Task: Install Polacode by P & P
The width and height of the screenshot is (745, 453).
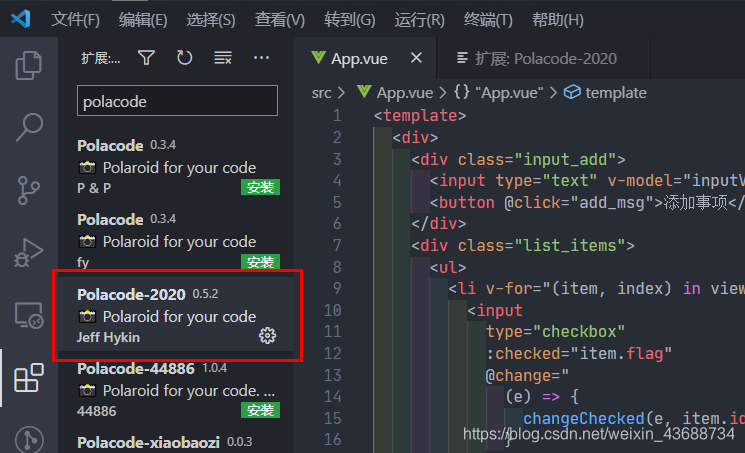Action: point(260,187)
